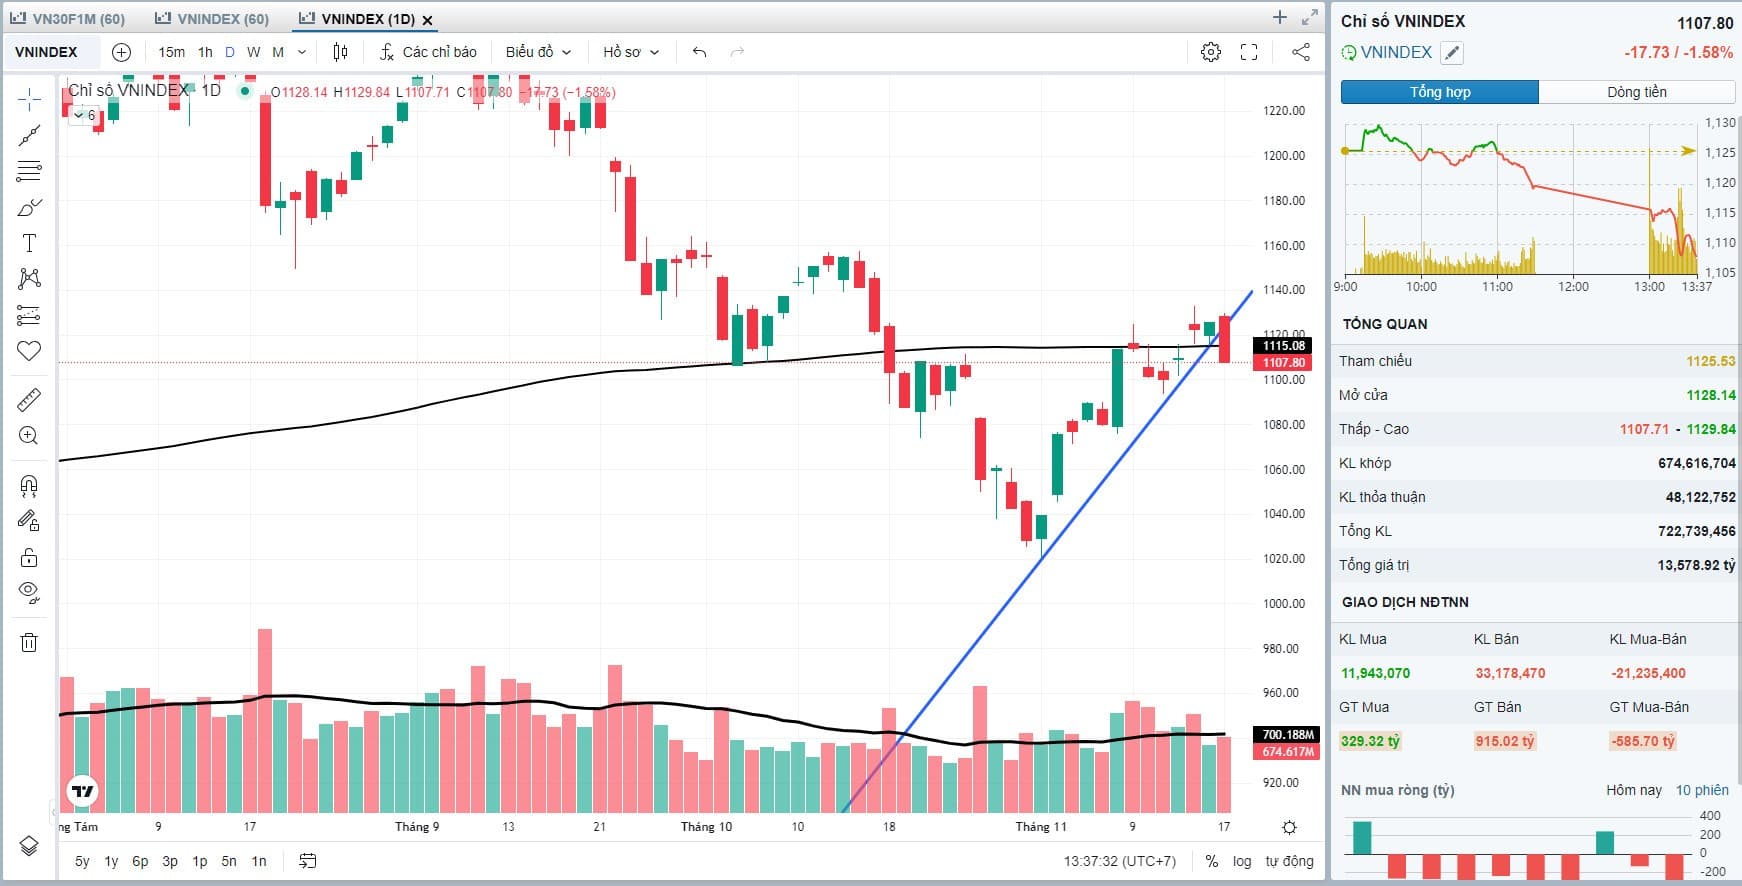Enter fullscreen chart mode

(1249, 52)
